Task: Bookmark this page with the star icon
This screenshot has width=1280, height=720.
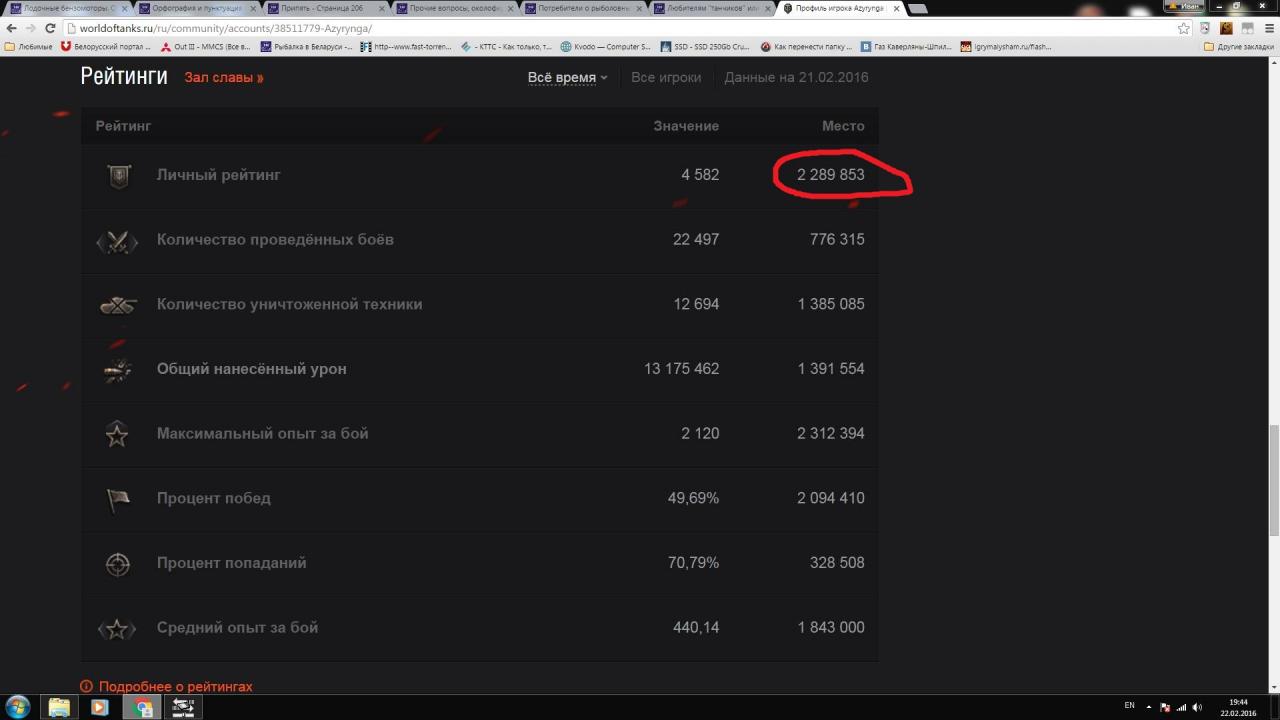Action: tap(1184, 28)
